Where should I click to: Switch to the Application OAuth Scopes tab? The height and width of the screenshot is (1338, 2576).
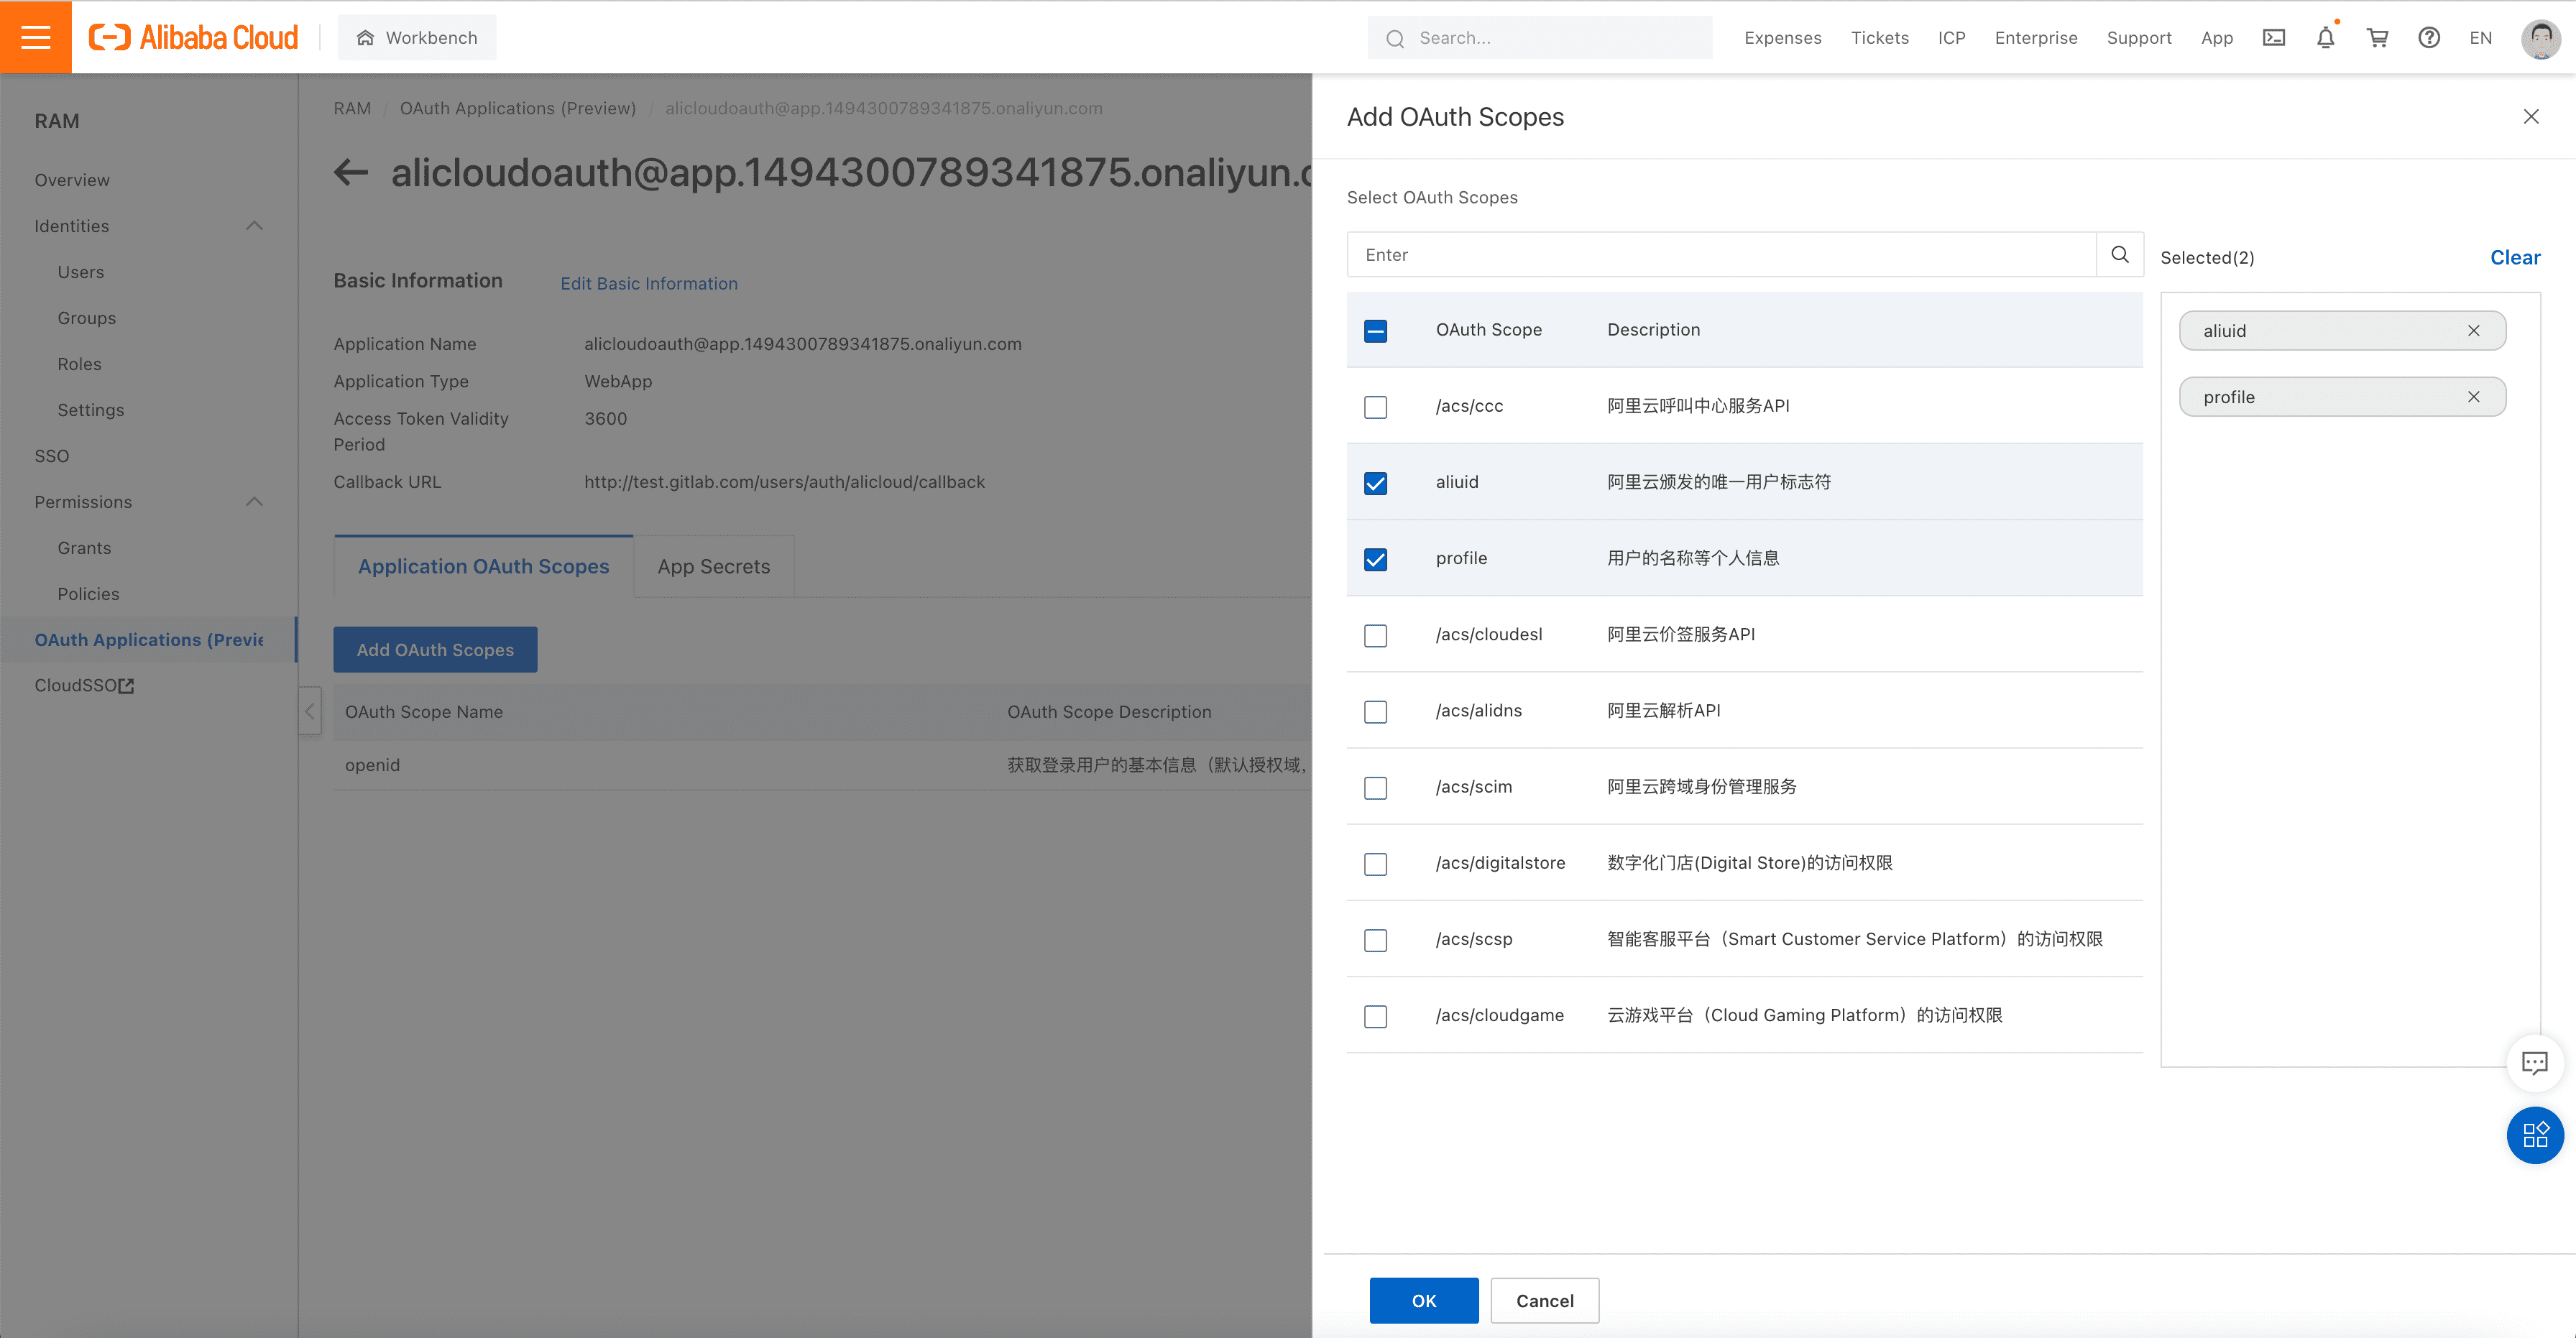(482, 565)
